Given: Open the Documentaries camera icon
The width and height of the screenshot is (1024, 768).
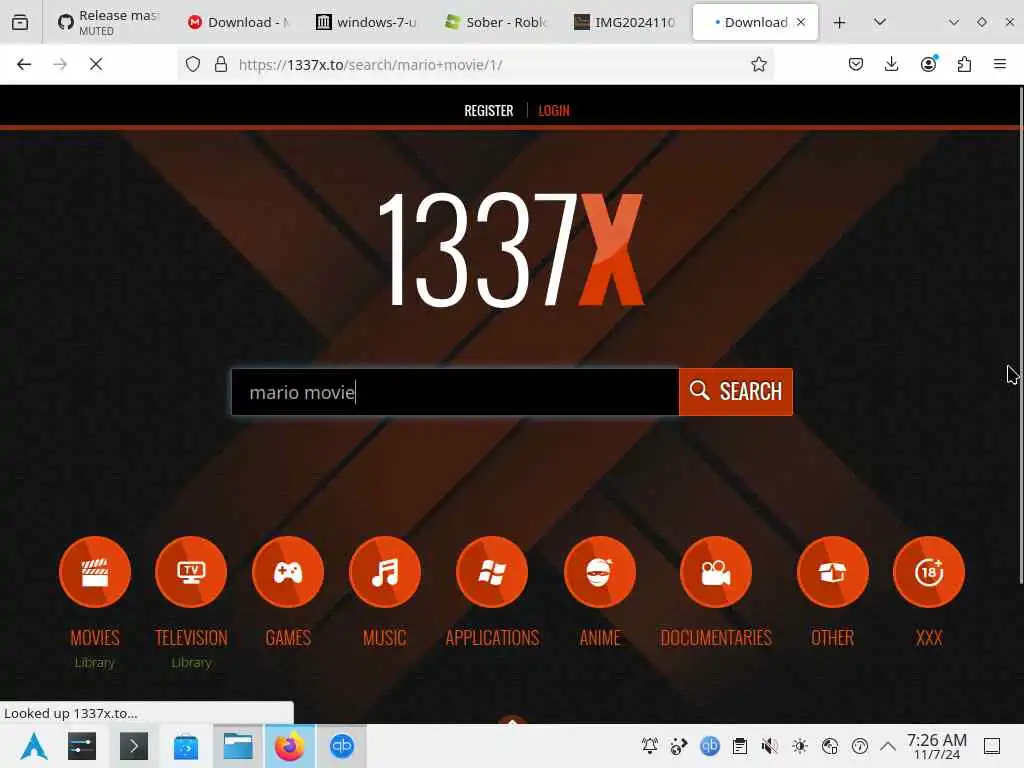Looking at the screenshot, I should 716,572.
